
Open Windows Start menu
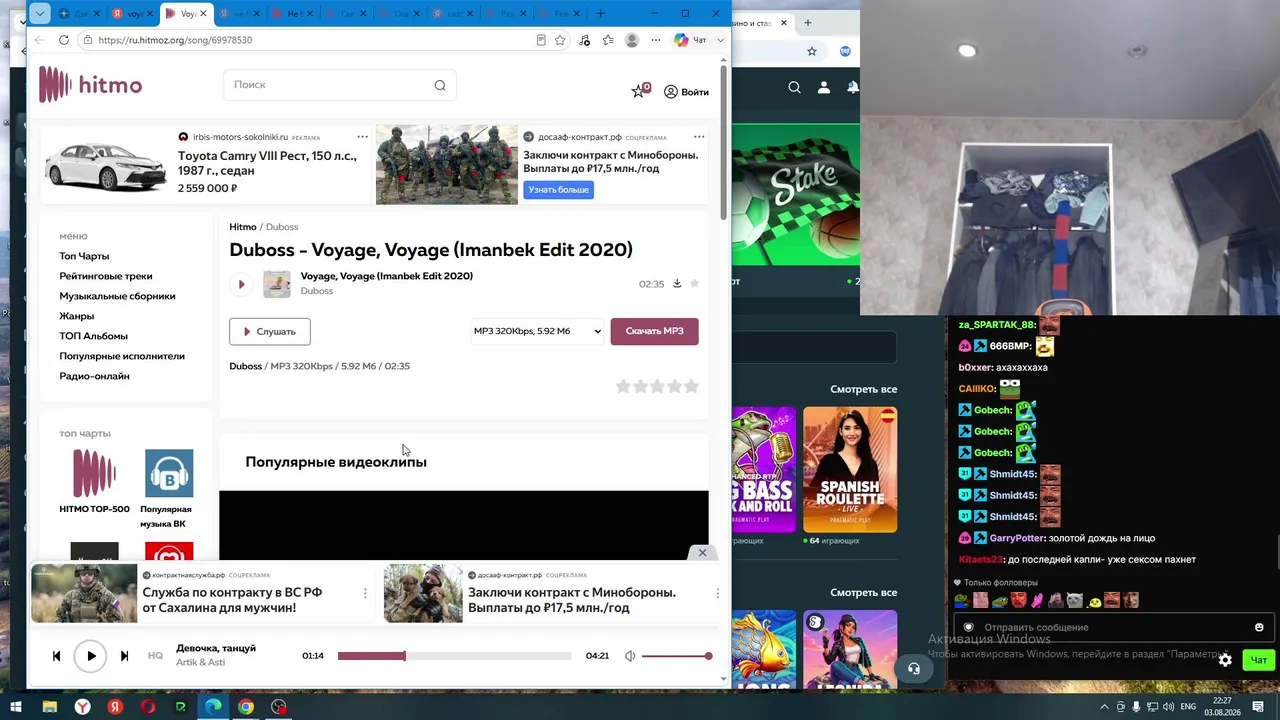tap(16, 707)
